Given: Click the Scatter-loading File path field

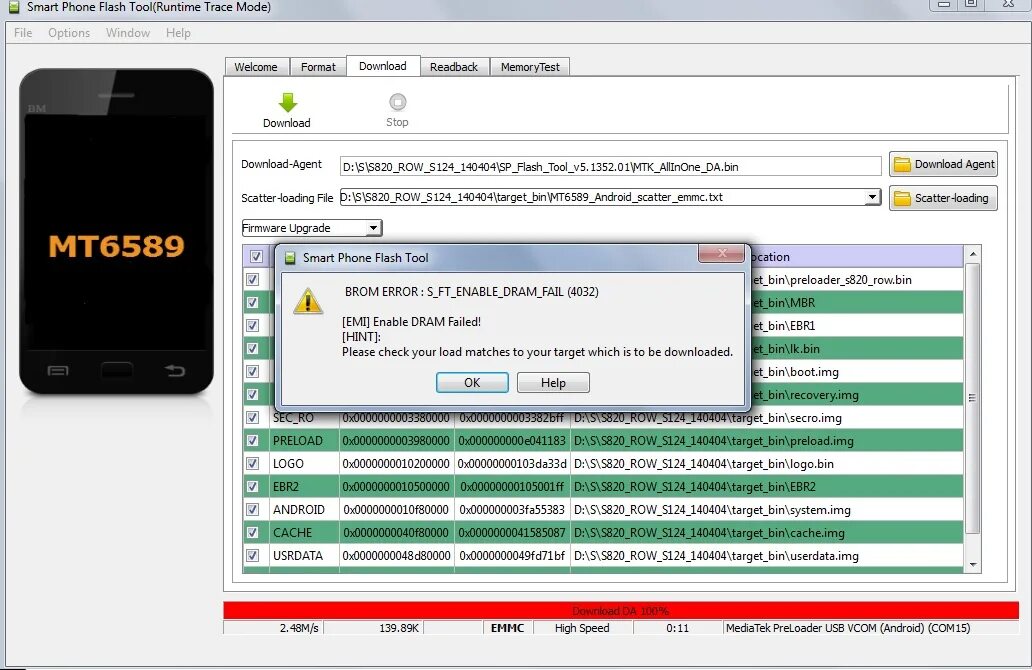Looking at the screenshot, I should pyautogui.click(x=602, y=197).
